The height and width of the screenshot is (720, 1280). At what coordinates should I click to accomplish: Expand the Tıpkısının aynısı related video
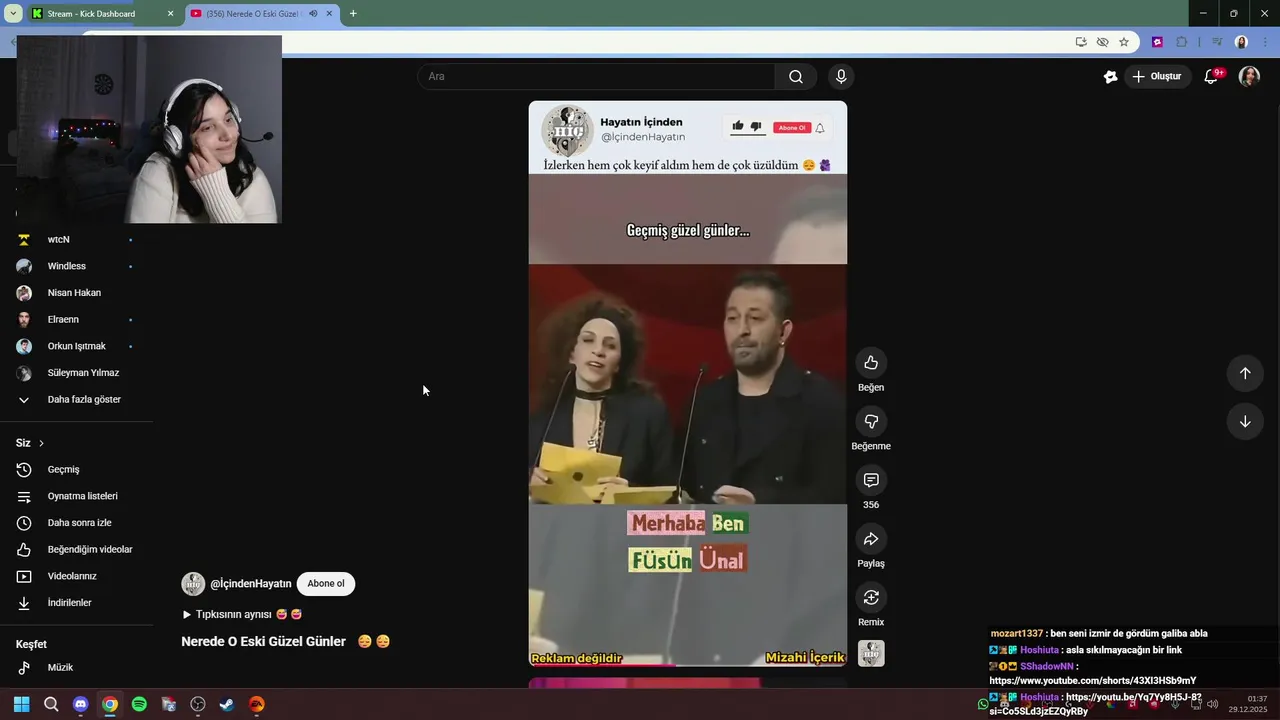241,614
